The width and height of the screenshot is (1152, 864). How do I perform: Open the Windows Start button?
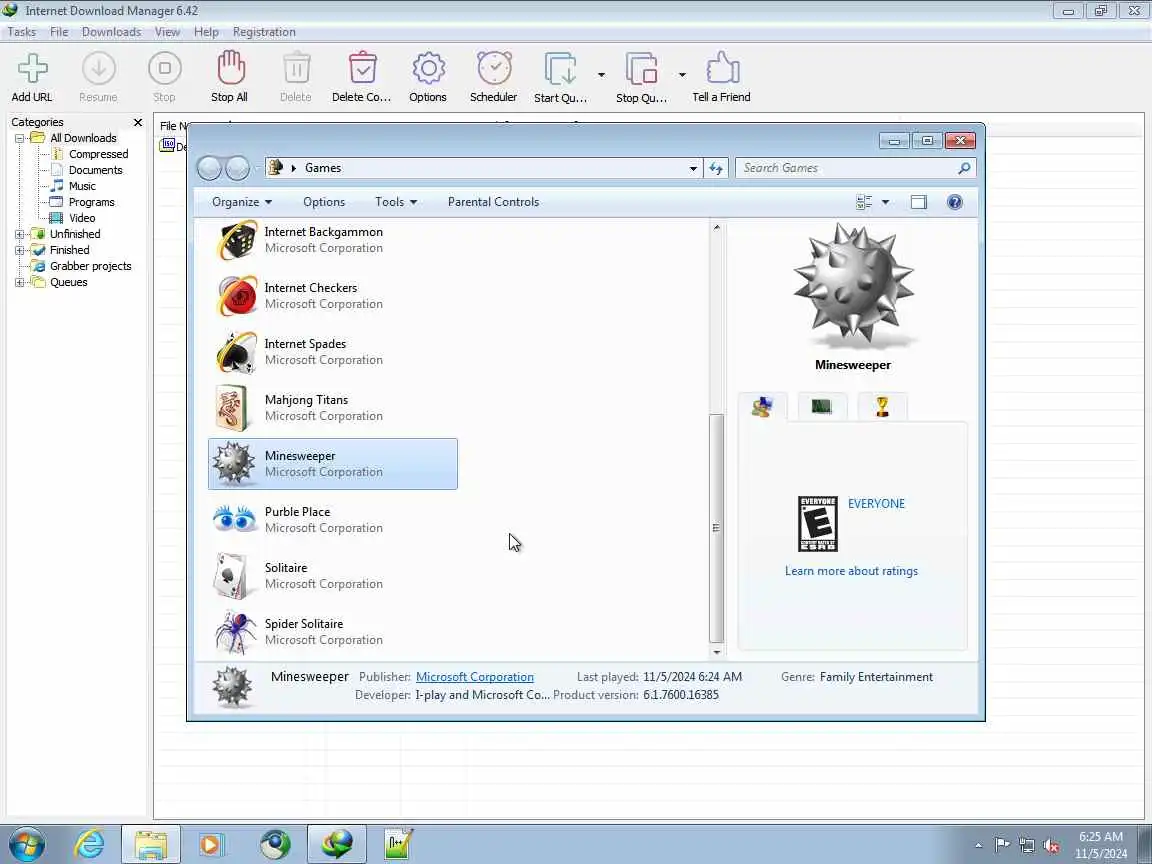coord(27,844)
